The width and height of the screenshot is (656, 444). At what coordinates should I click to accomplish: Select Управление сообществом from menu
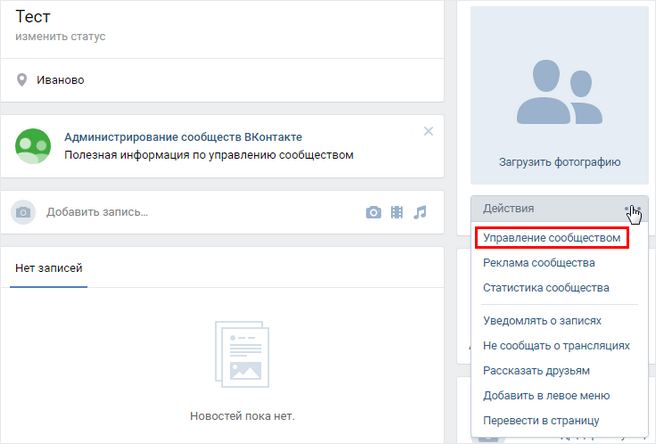[551, 238]
